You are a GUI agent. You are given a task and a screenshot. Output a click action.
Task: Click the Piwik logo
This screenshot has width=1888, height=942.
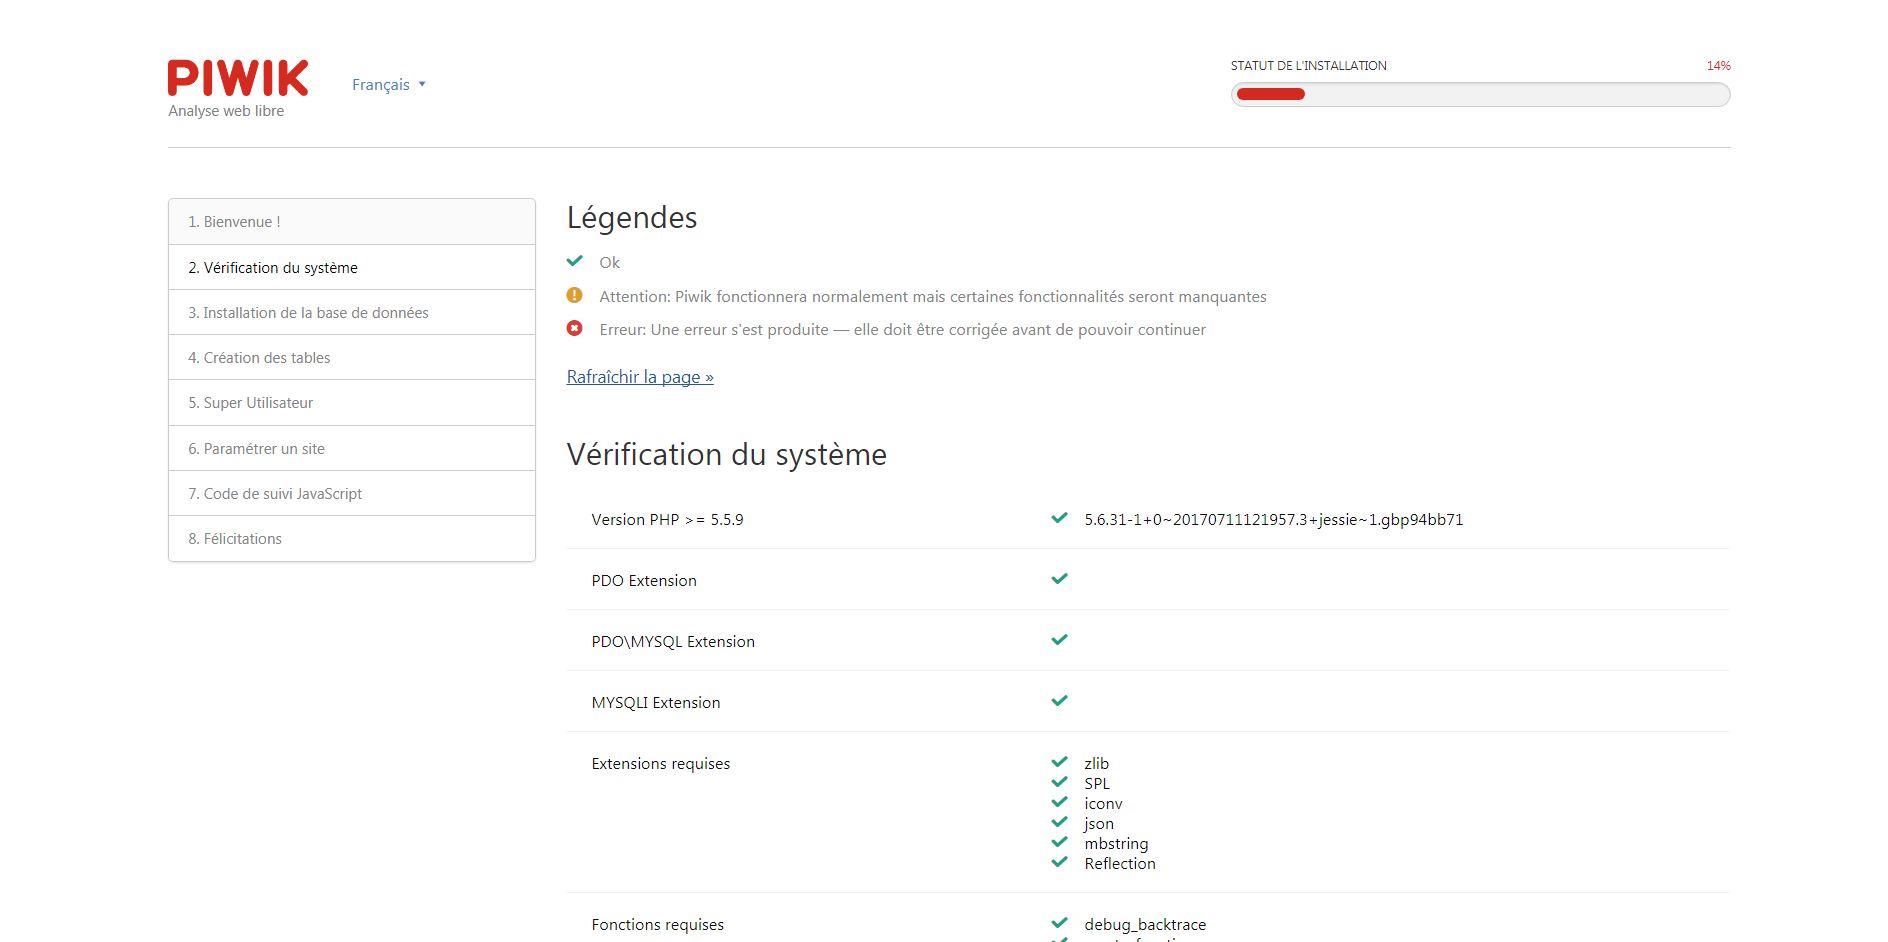coord(238,79)
